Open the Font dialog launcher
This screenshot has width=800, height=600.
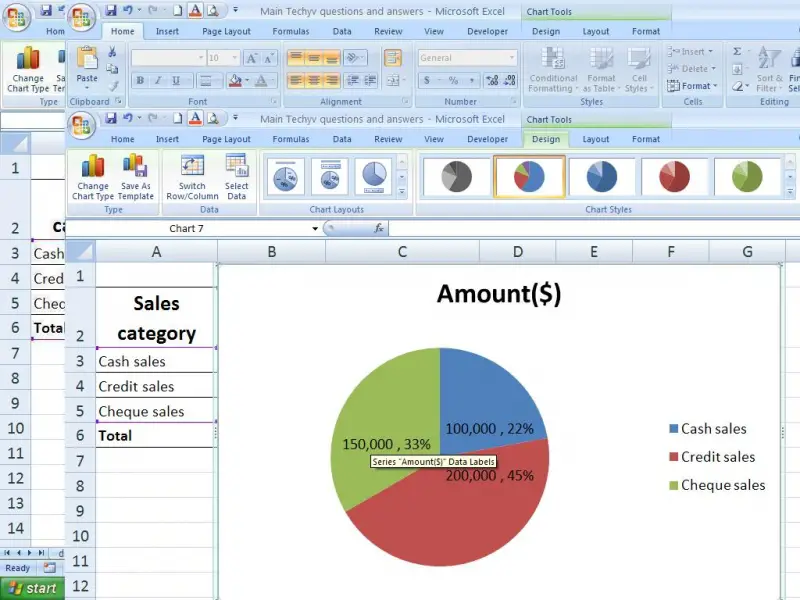pos(273,102)
